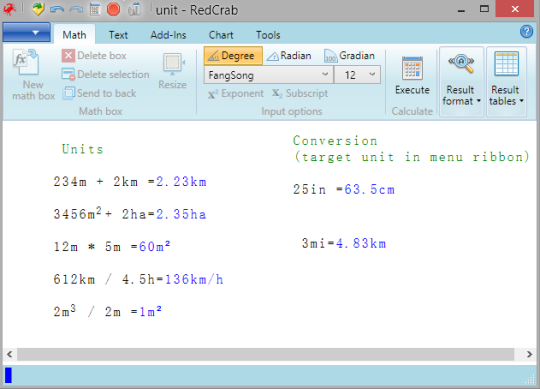540x389 pixels.
Task: Click Delete box red X icon
Action: click(68, 55)
